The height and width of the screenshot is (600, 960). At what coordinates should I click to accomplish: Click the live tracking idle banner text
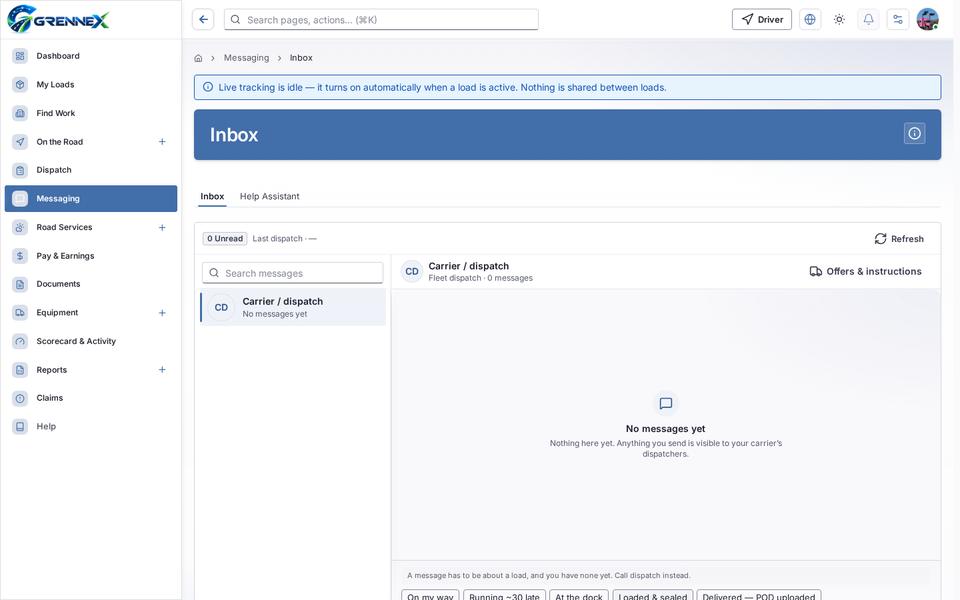point(442,88)
